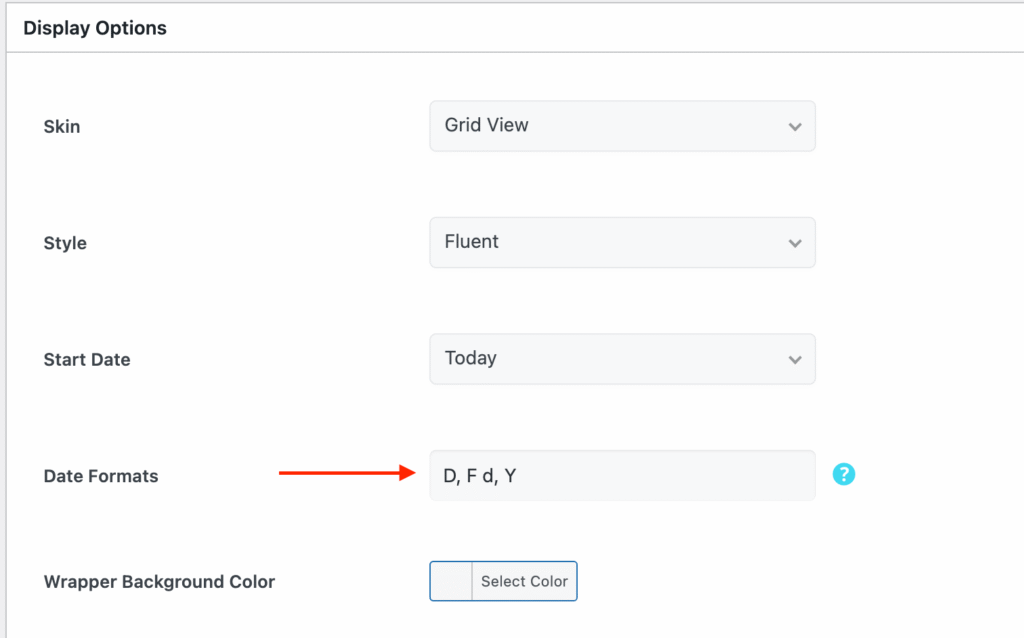The width and height of the screenshot is (1024, 638).
Task: Click the blue help icon beside Date Formats
Action: click(844, 474)
